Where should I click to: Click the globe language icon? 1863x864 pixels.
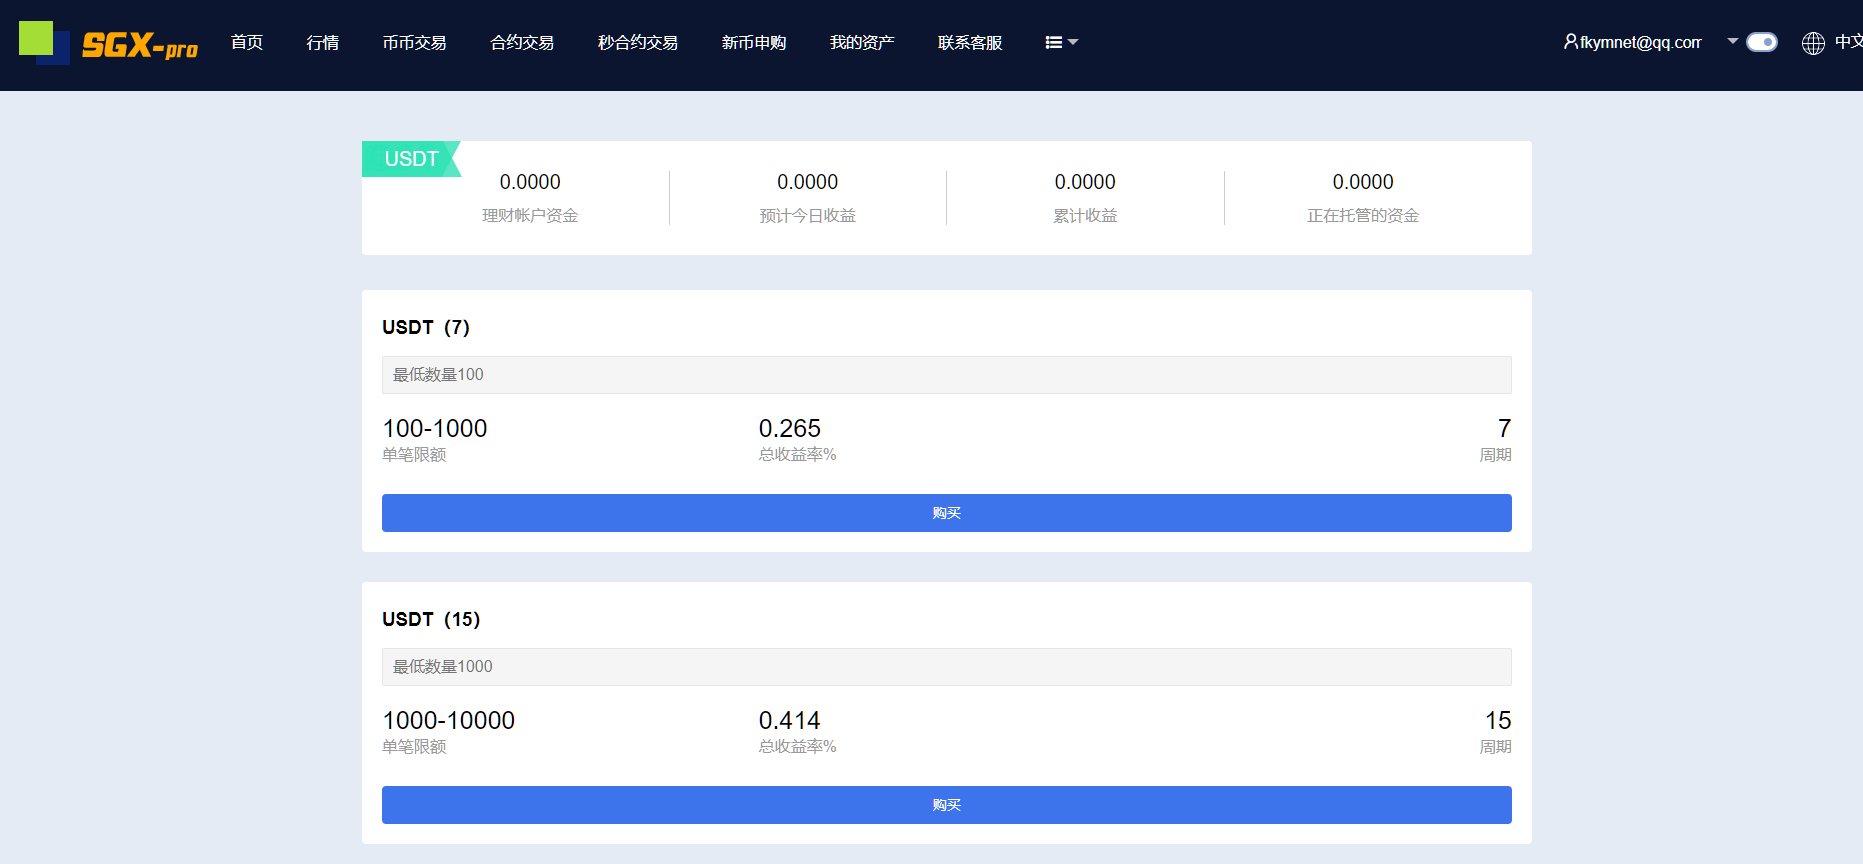tap(1812, 43)
